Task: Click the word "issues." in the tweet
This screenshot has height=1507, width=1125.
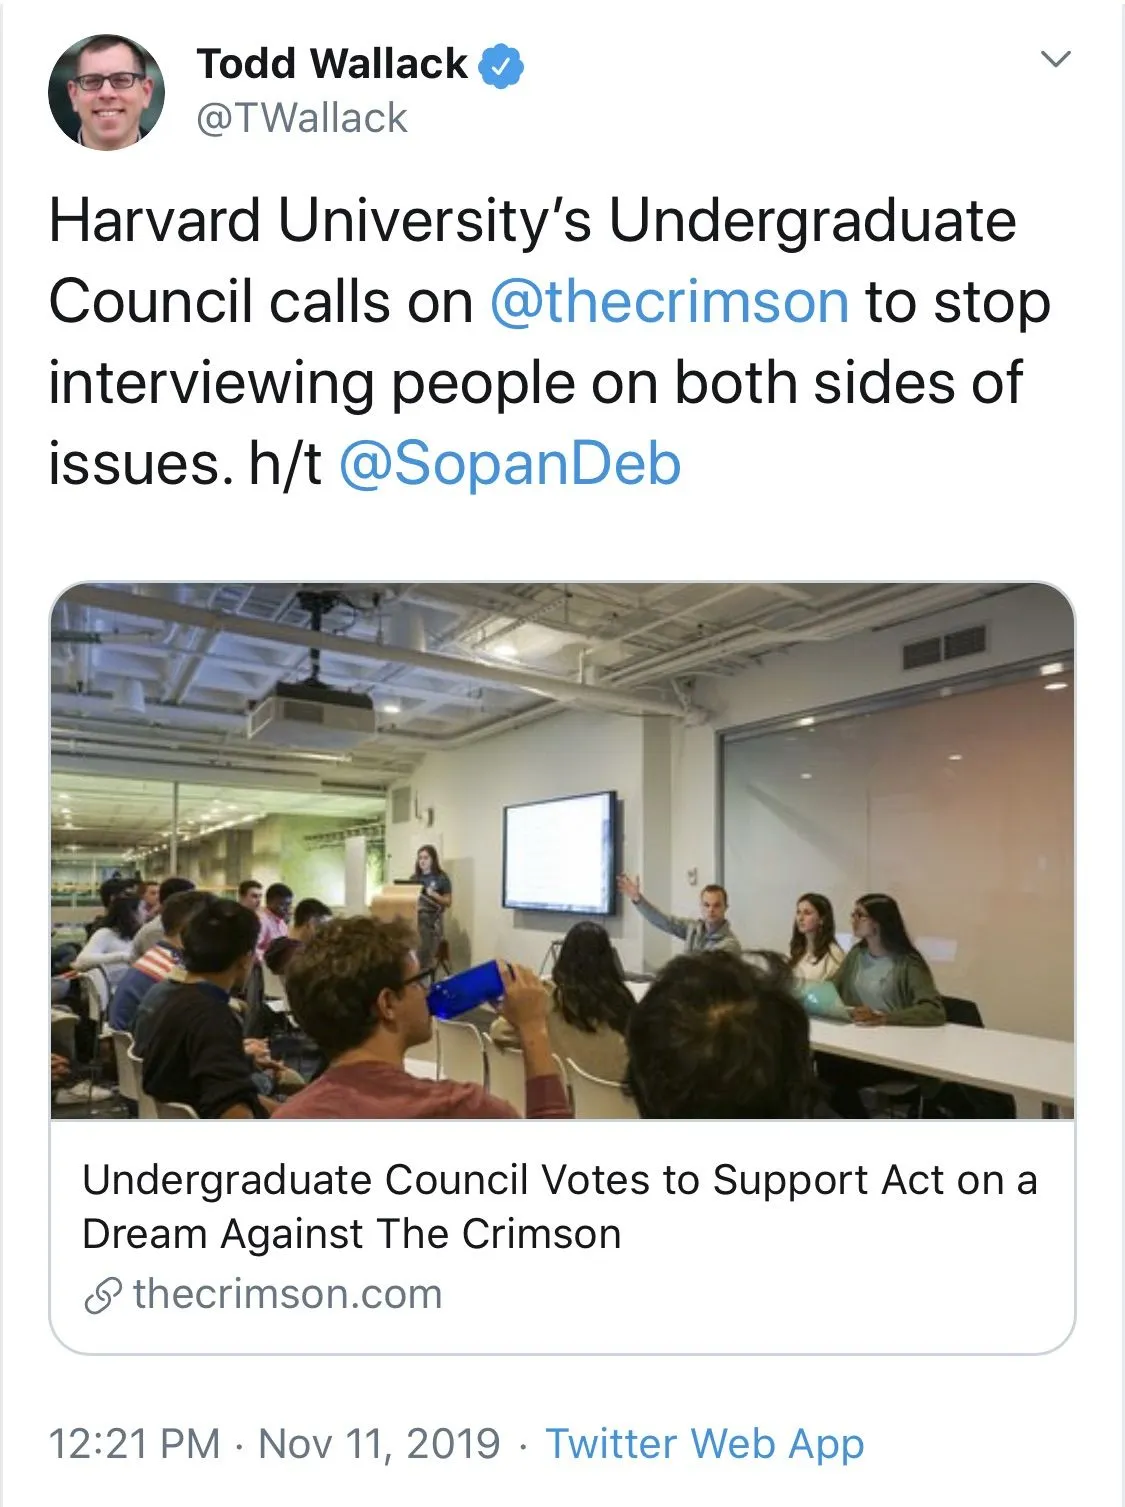Action: 134,464
